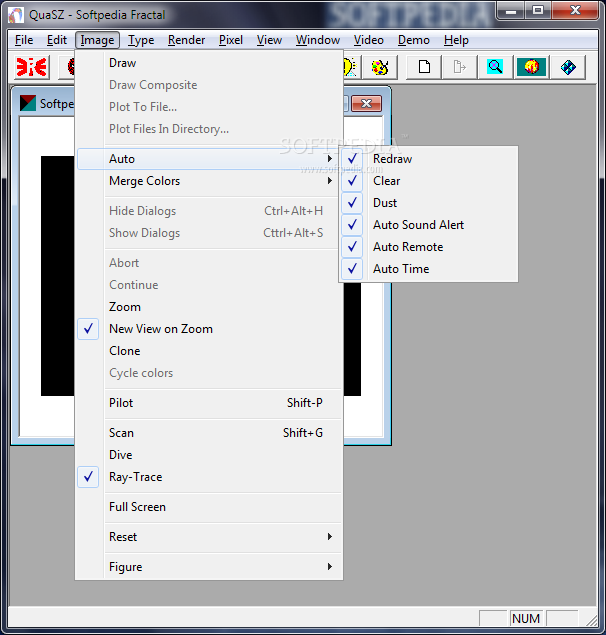Click the teal globe toolbar icon
This screenshot has height=635, width=606.
click(x=531, y=67)
